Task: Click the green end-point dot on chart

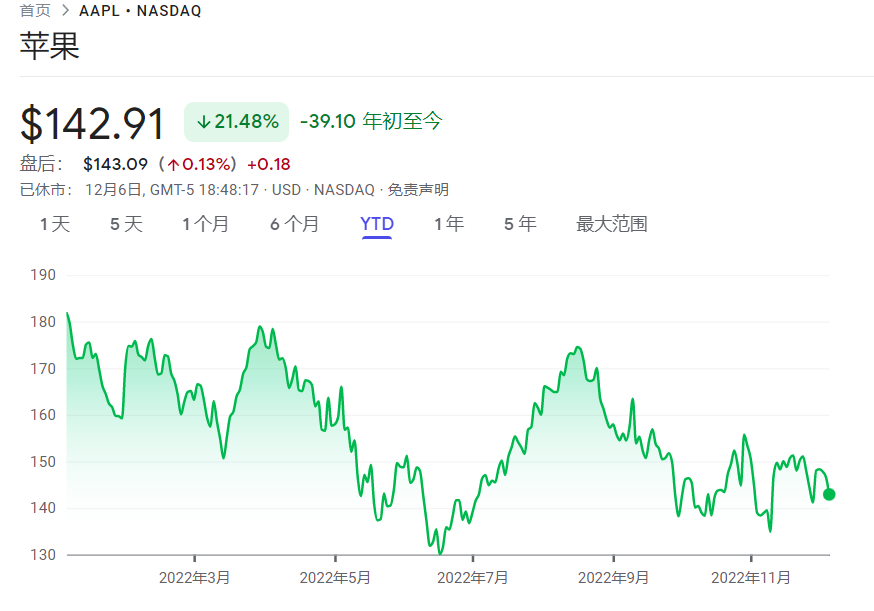Action: [x=829, y=494]
